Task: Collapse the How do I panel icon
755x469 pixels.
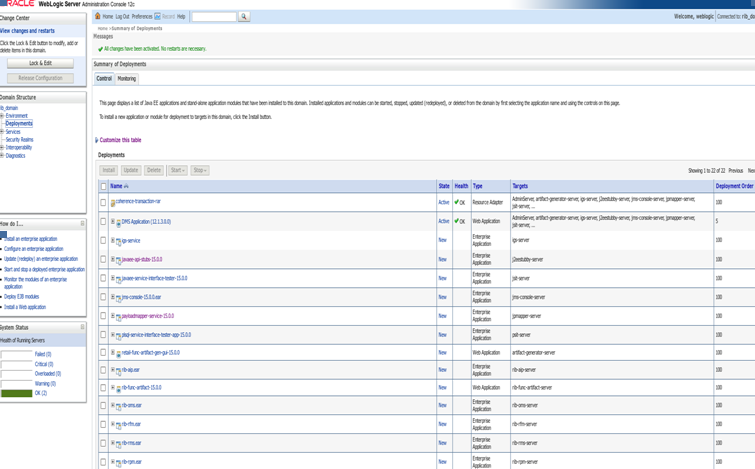Action: (82, 223)
